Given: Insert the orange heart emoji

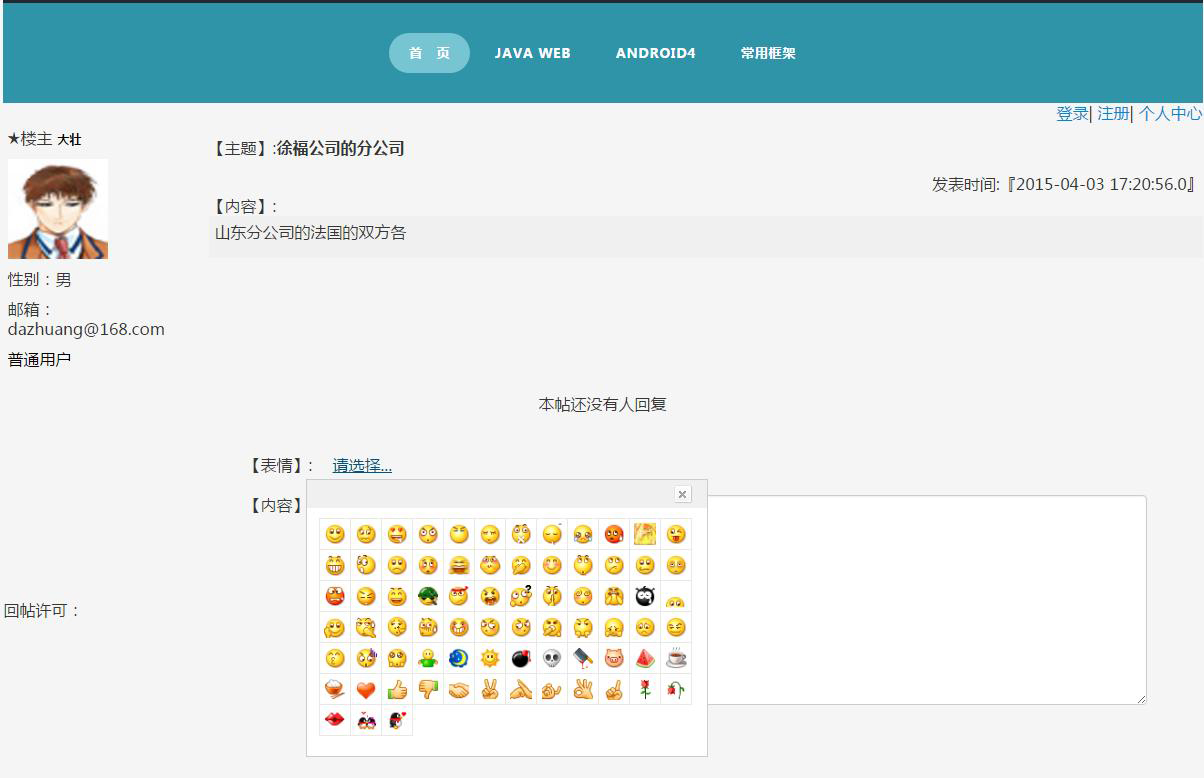Looking at the screenshot, I should pyautogui.click(x=366, y=690).
